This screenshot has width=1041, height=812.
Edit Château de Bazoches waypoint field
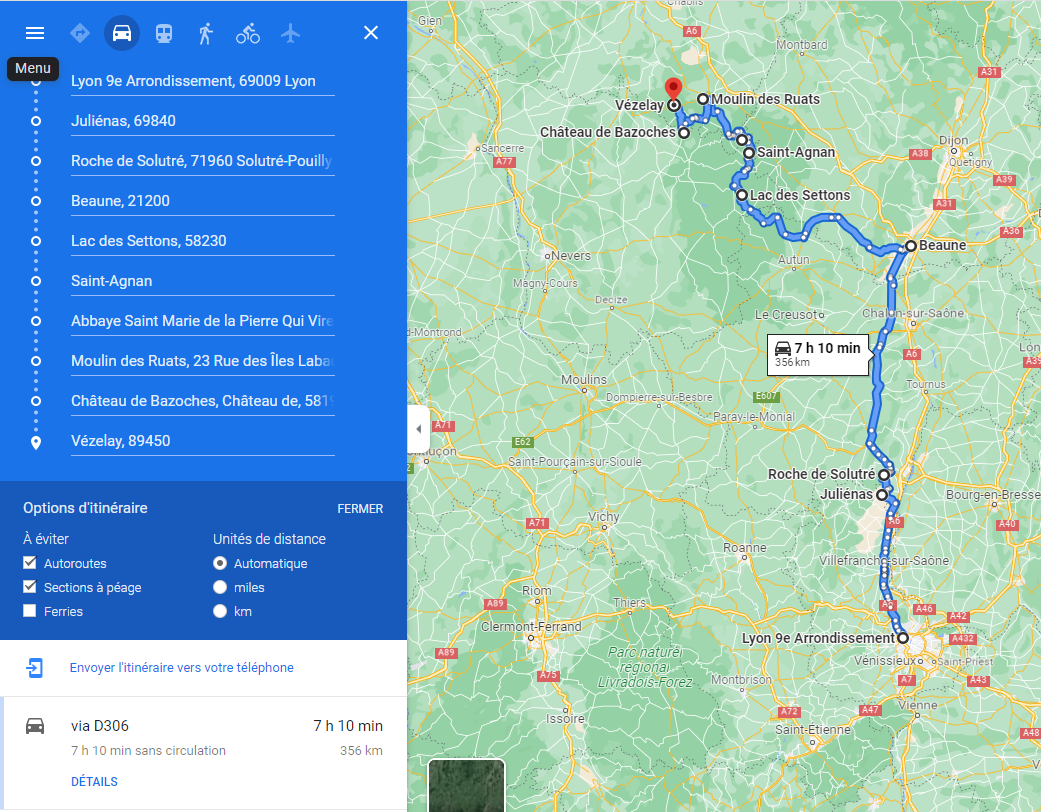(202, 401)
